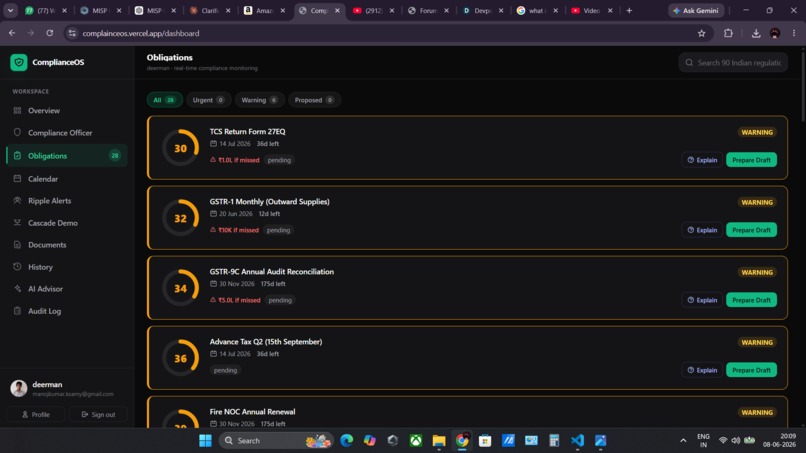Open Chrome three-dot menu

click(x=794, y=33)
